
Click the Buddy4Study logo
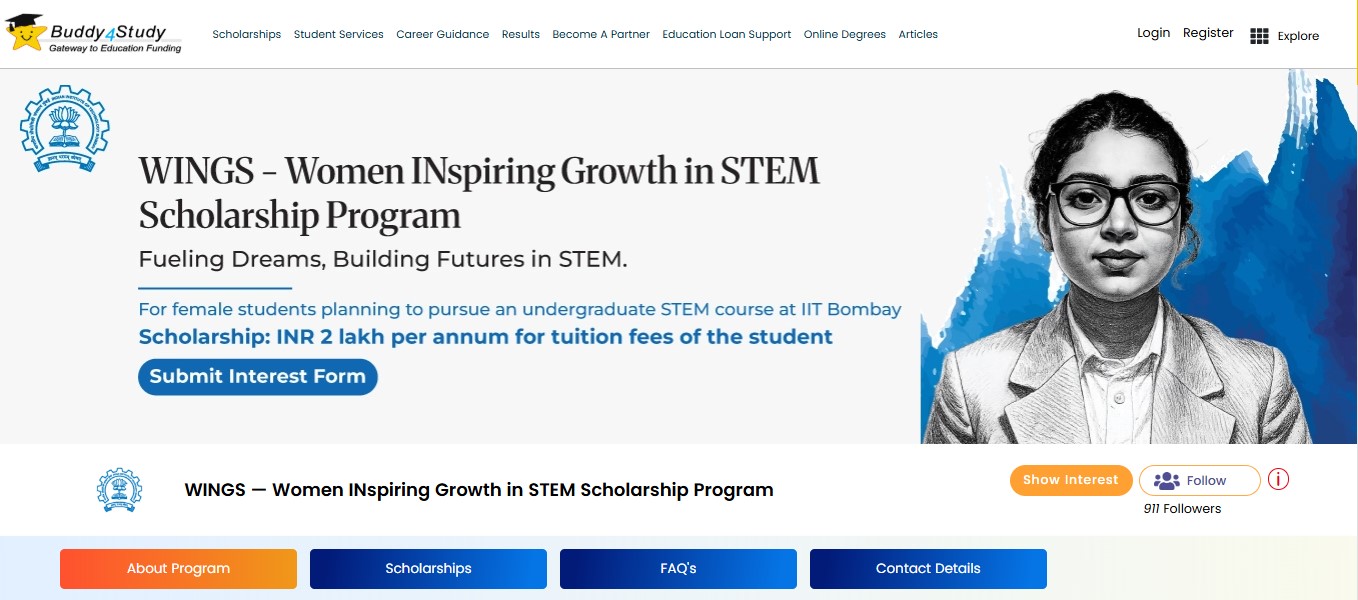pos(93,34)
